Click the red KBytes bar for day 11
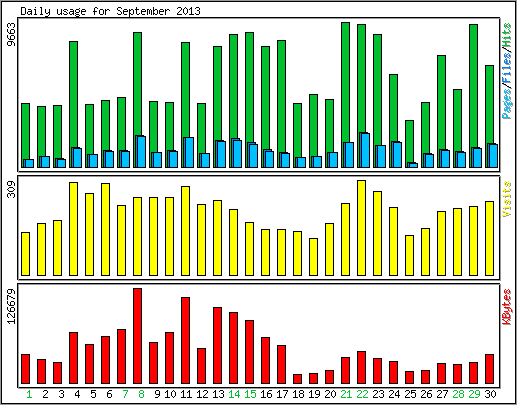Image resolution: width=517 pixels, height=405 pixels. (x=185, y=340)
